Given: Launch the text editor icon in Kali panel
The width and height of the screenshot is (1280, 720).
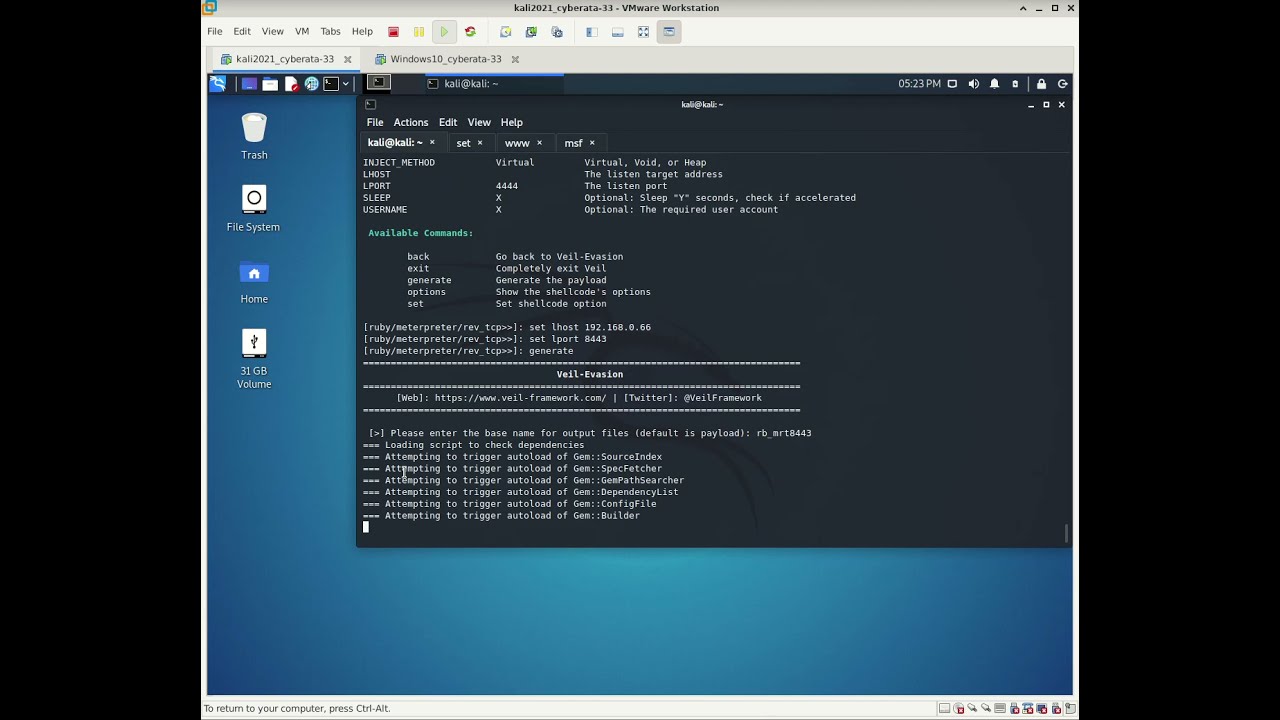Looking at the screenshot, I should coord(291,84).
